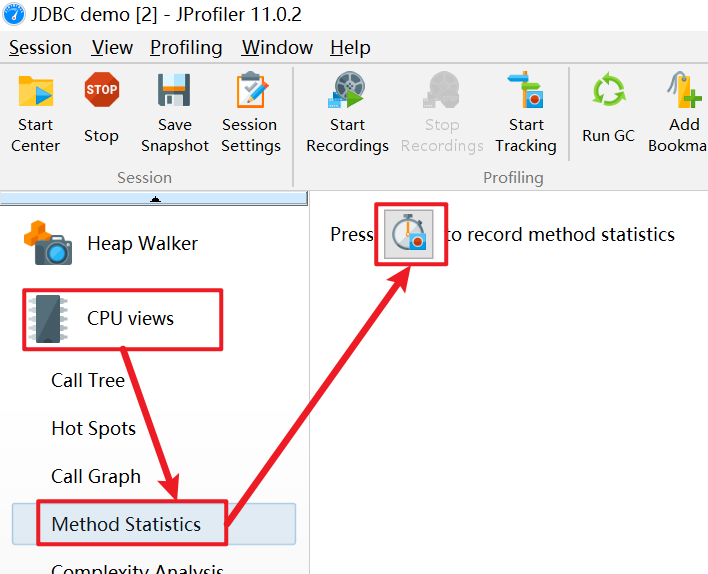Viewport: 708px width, 574px height.
Task: Collapse the panel with the up arrow bar
Action: [154, 199]
